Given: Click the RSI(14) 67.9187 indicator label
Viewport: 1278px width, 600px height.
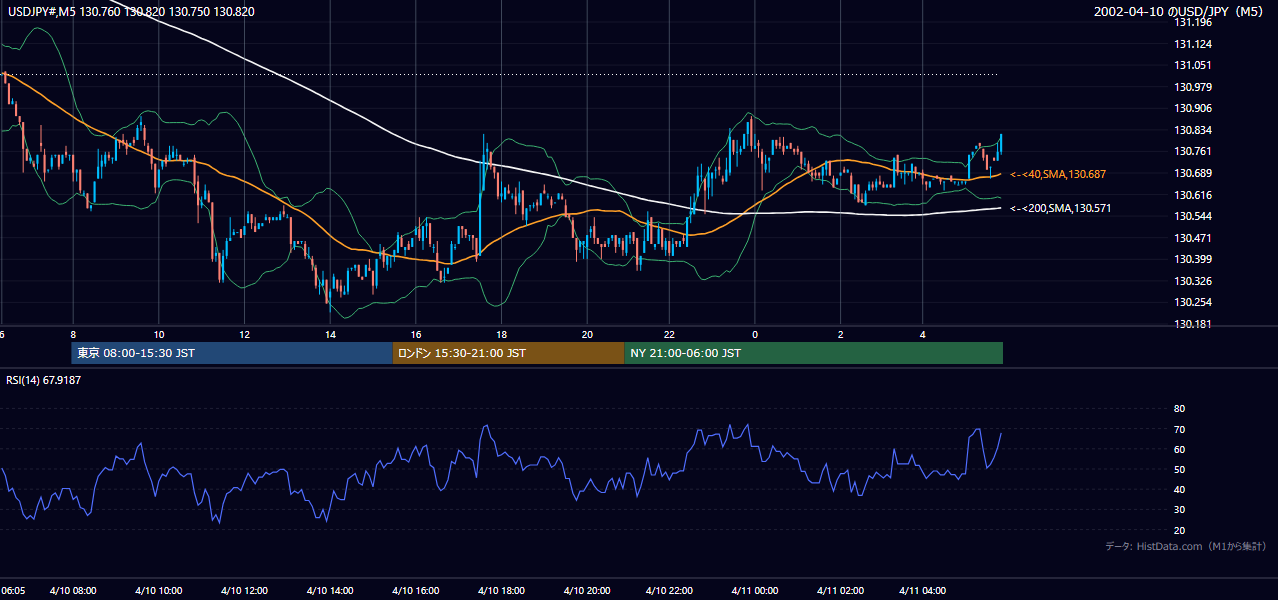Looking at the screenshot, I should click(42, 380).
